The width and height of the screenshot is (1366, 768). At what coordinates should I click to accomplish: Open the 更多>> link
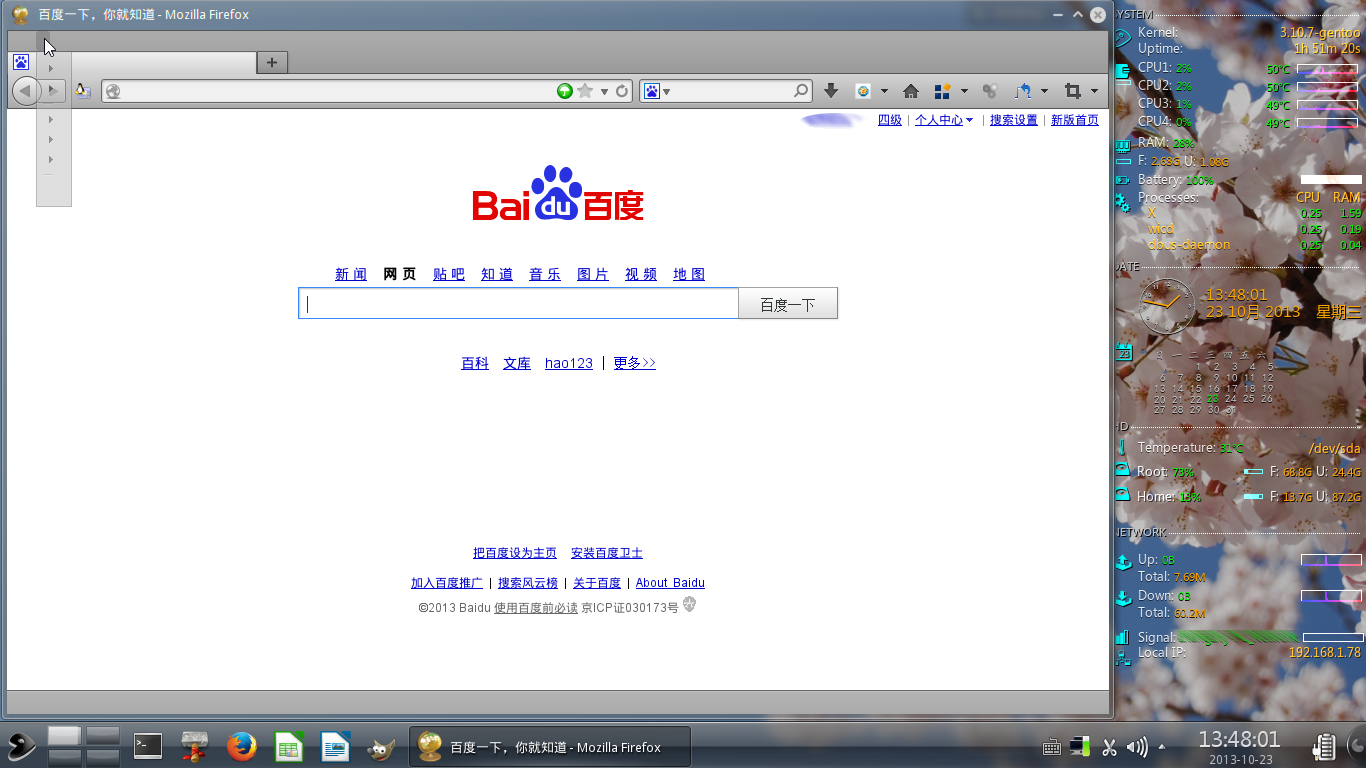click(x=635, y=363)
